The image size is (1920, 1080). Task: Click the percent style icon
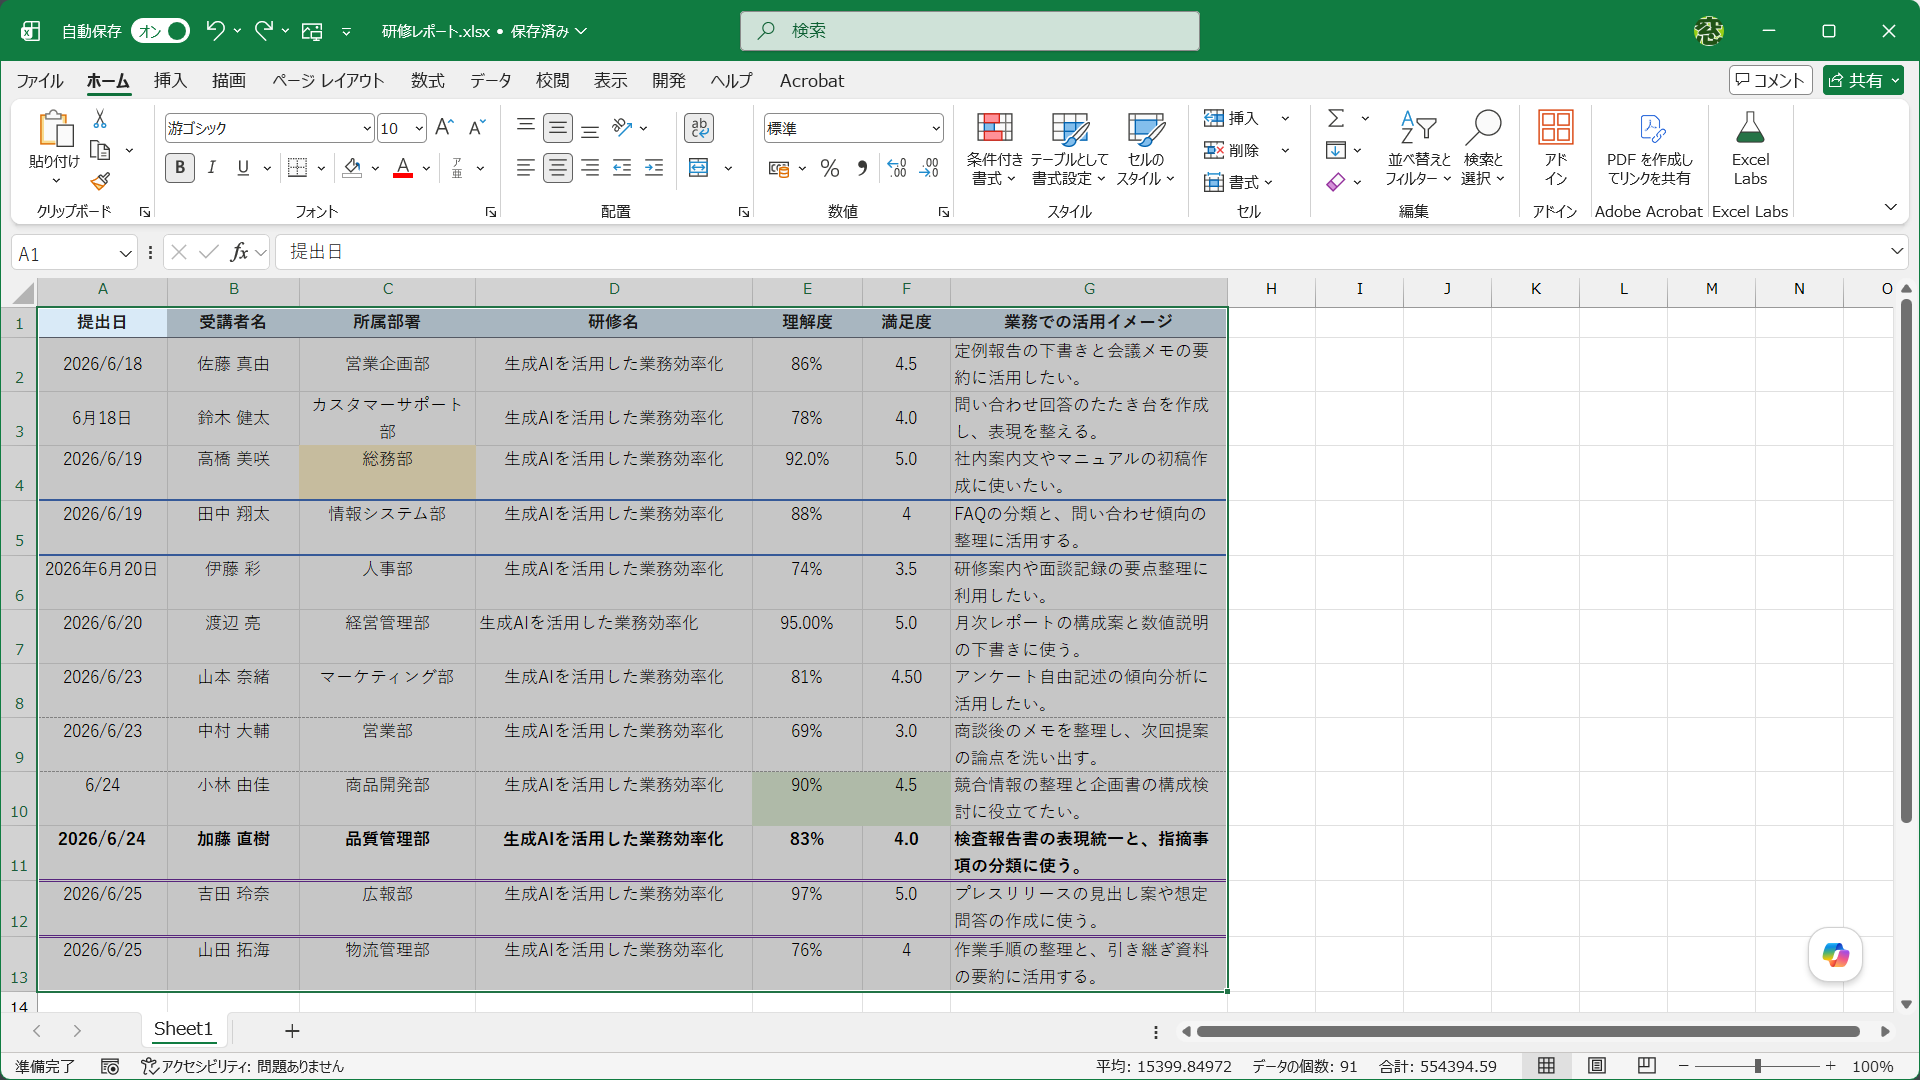(x=829, y=168)
